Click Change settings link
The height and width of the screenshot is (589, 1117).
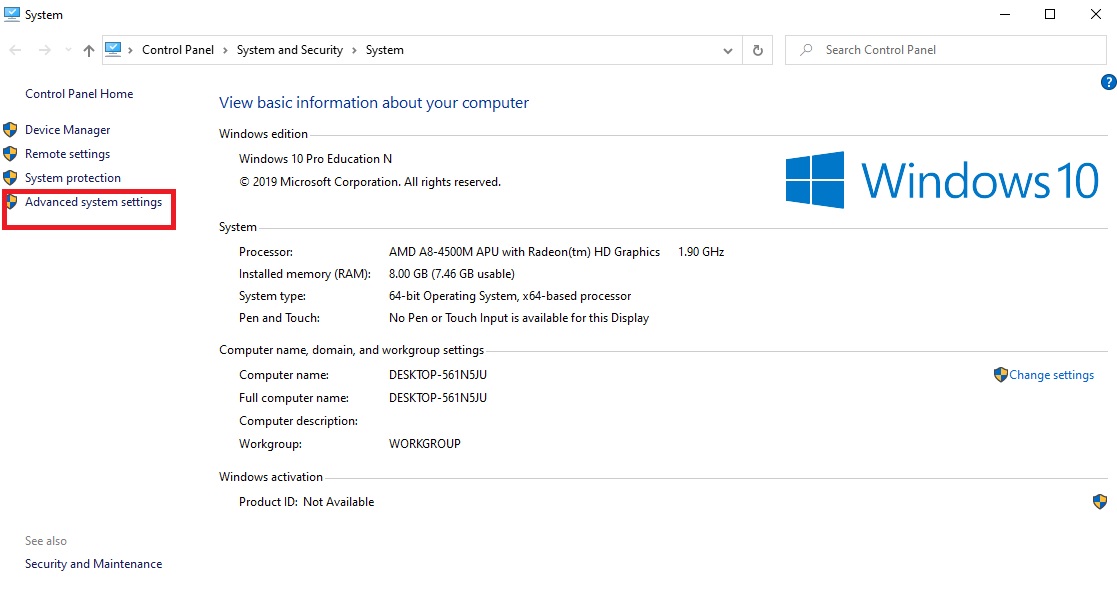[x=1051, y=375]
